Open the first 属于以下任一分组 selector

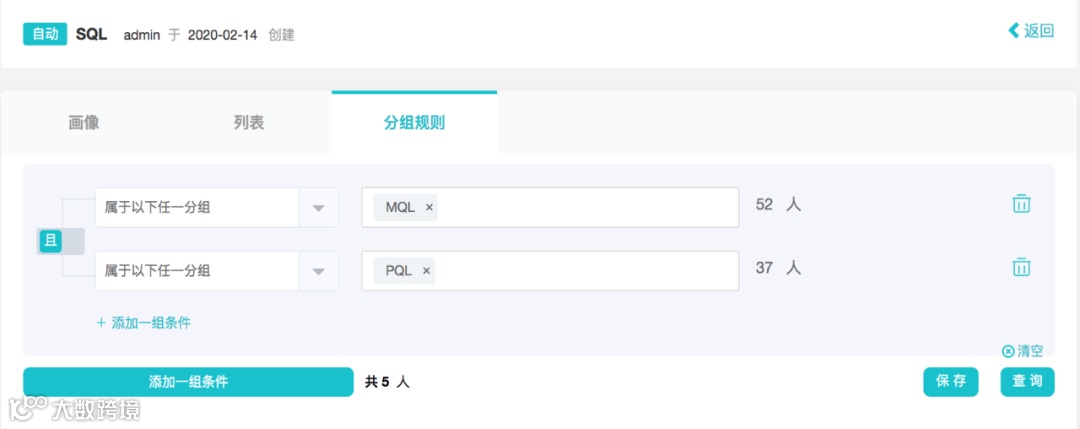tap(198, 208)
